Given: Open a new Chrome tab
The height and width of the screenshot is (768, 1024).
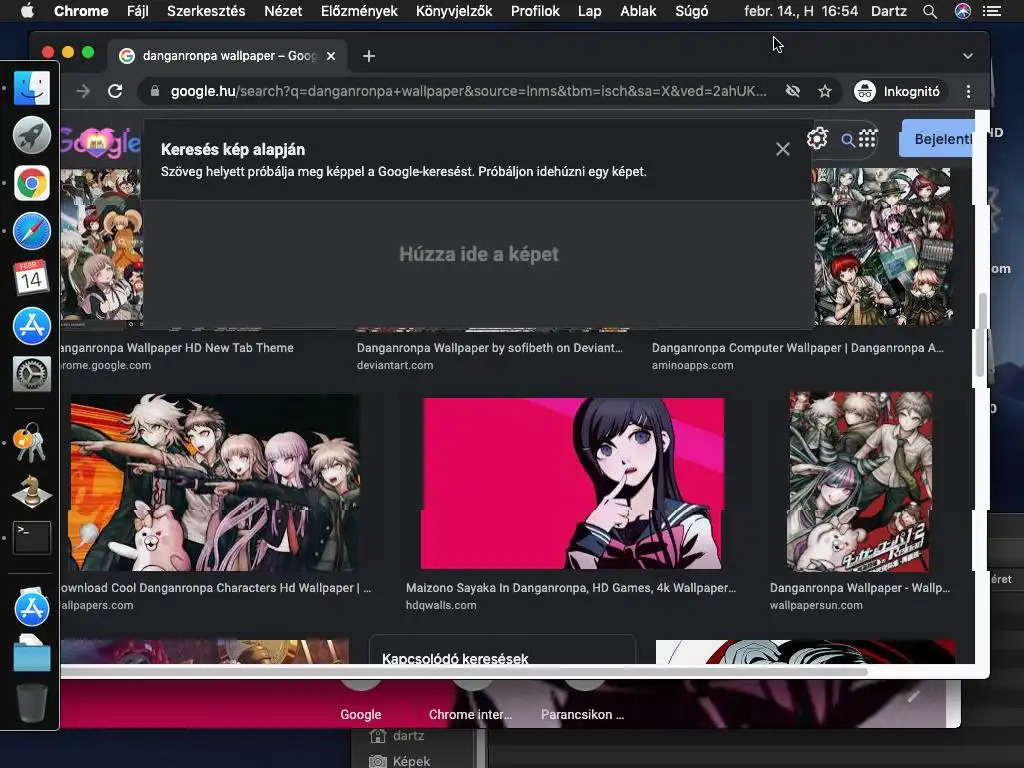Looking at the screenshot, I should (x=369, y=56).
